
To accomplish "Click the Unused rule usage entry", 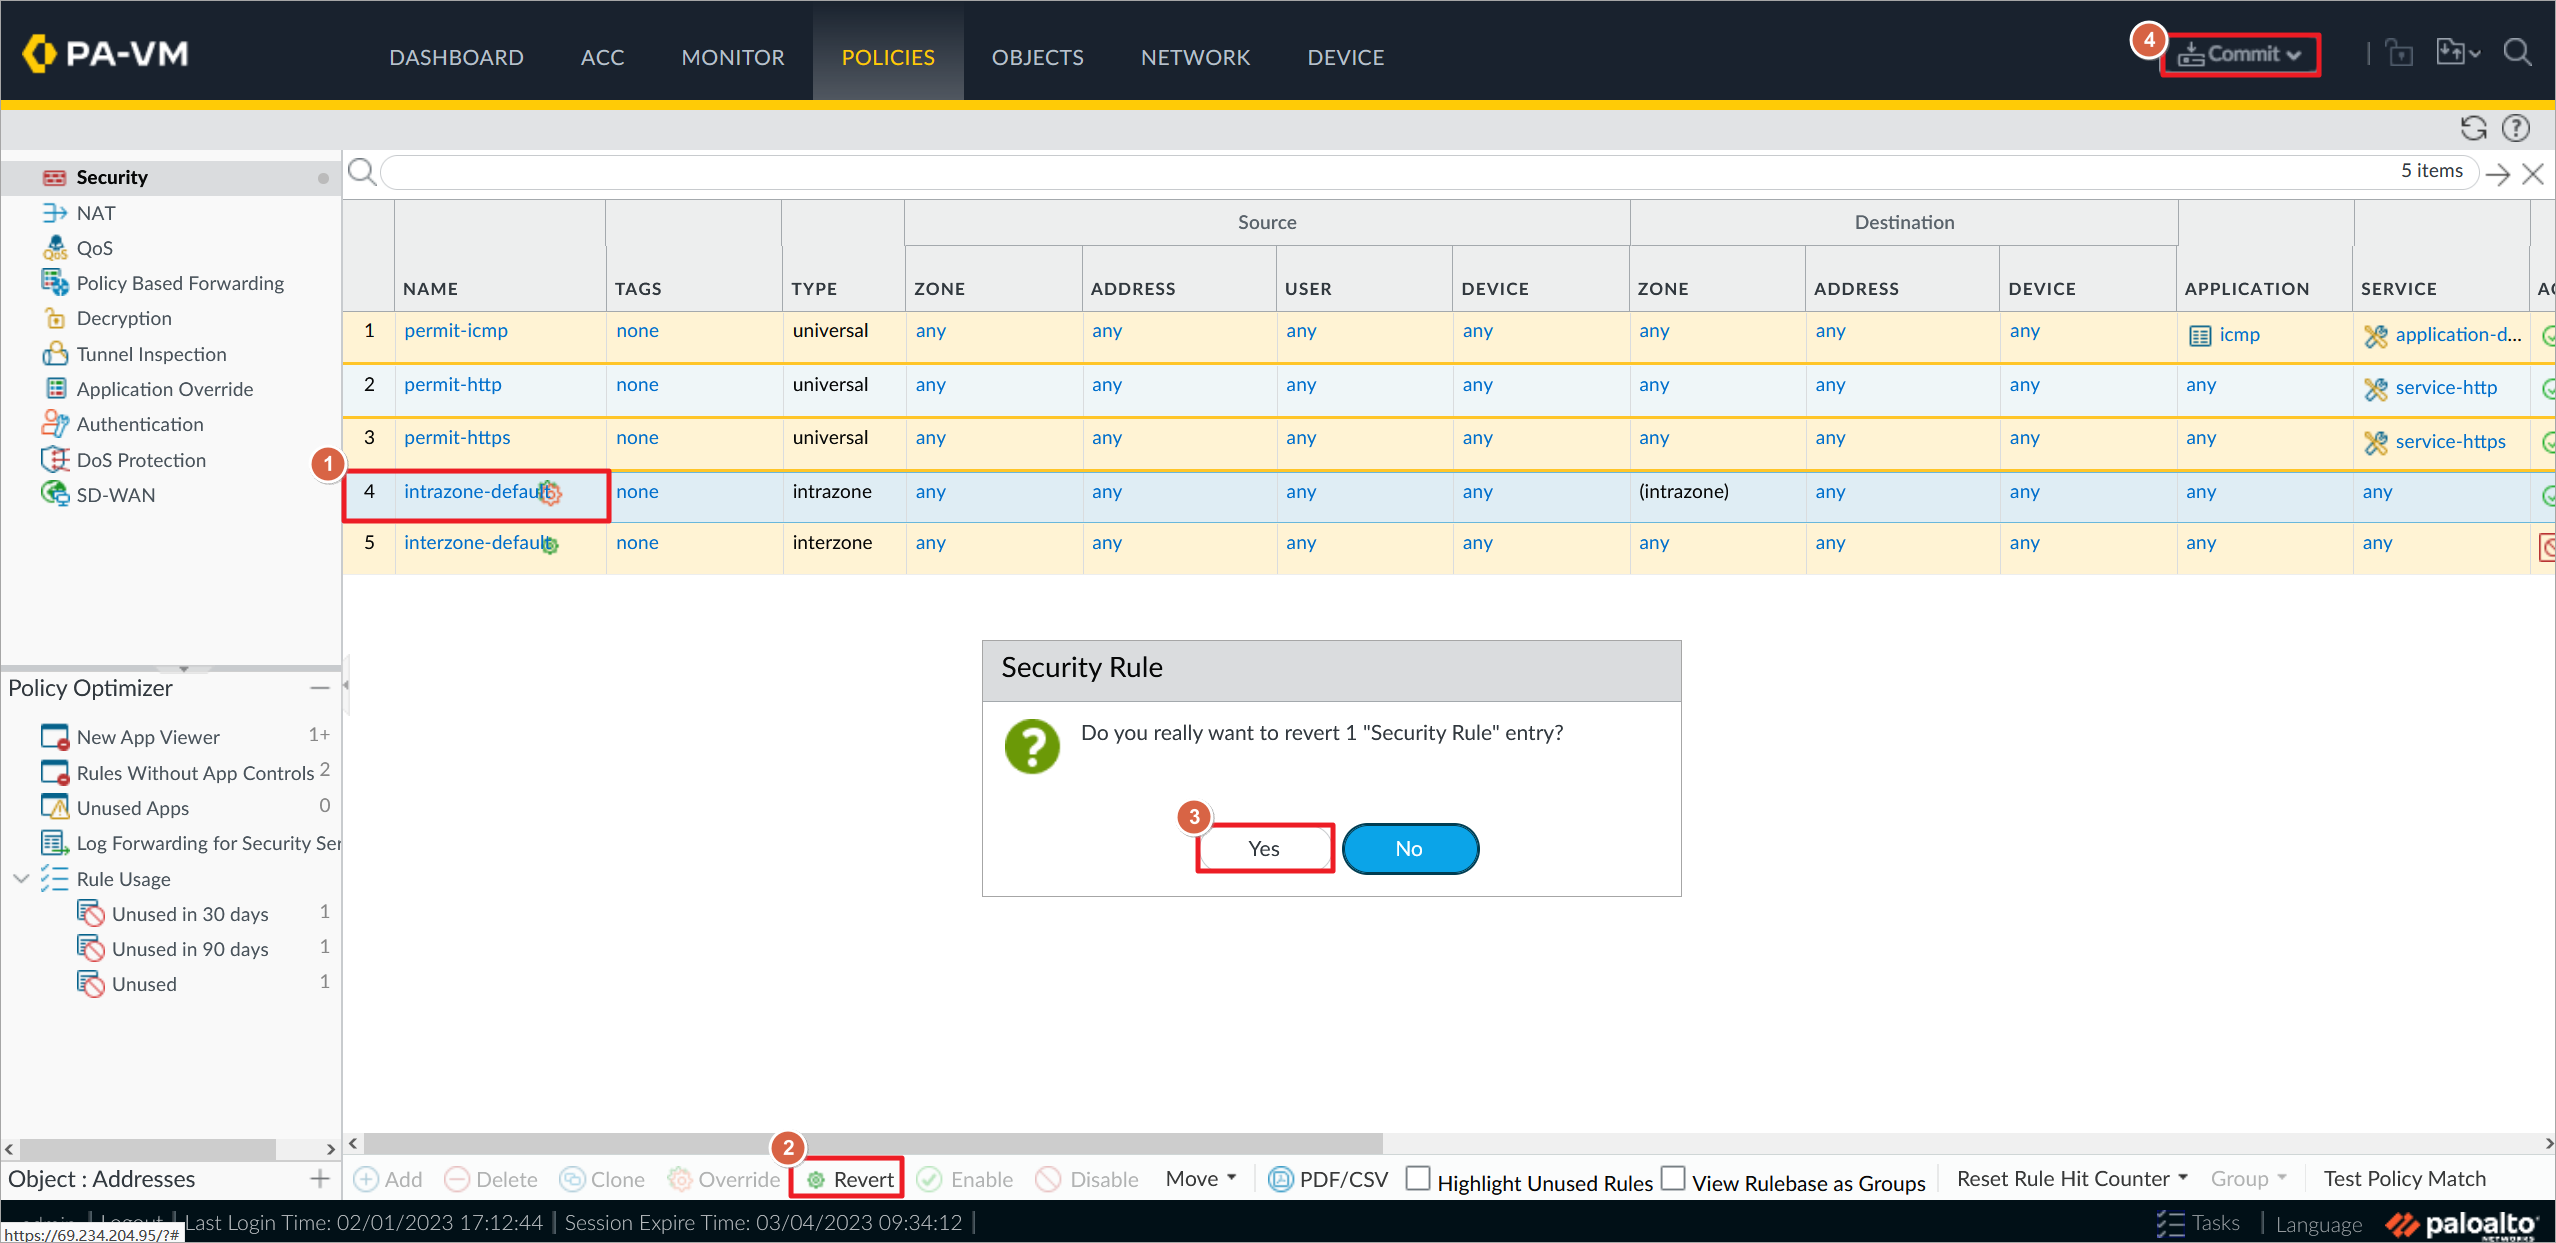I will pyautogui.click(x=143, y=984).
